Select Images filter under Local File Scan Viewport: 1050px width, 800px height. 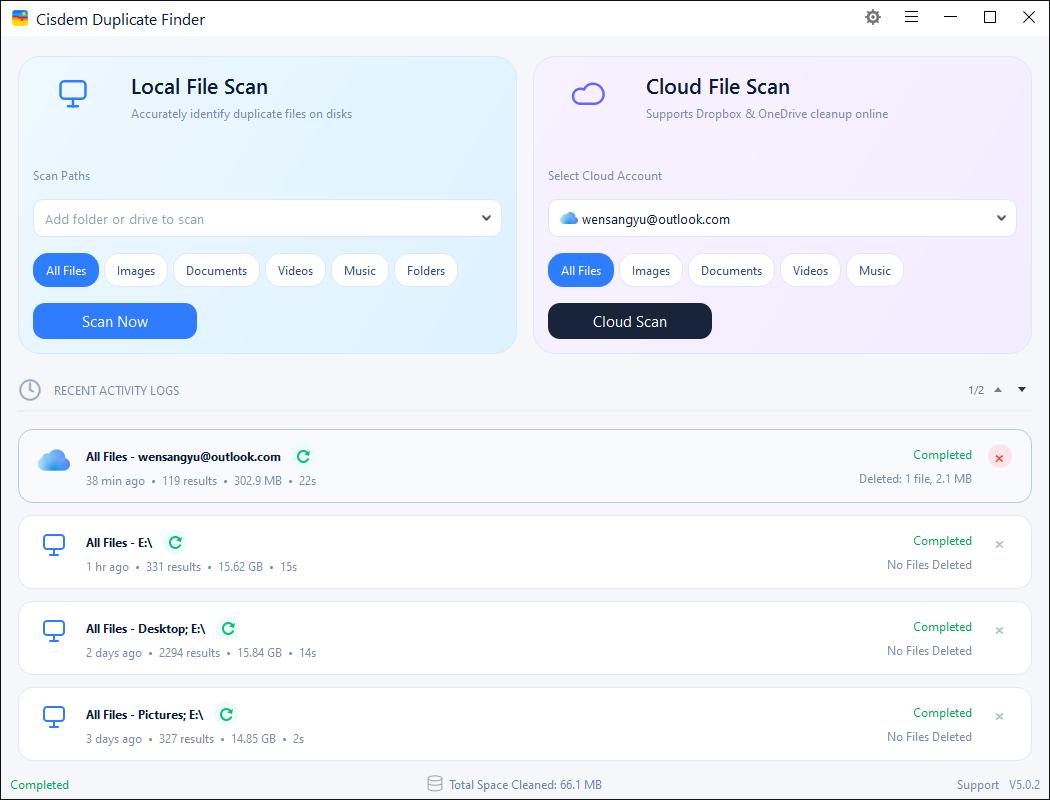click(x=136, y=270)
